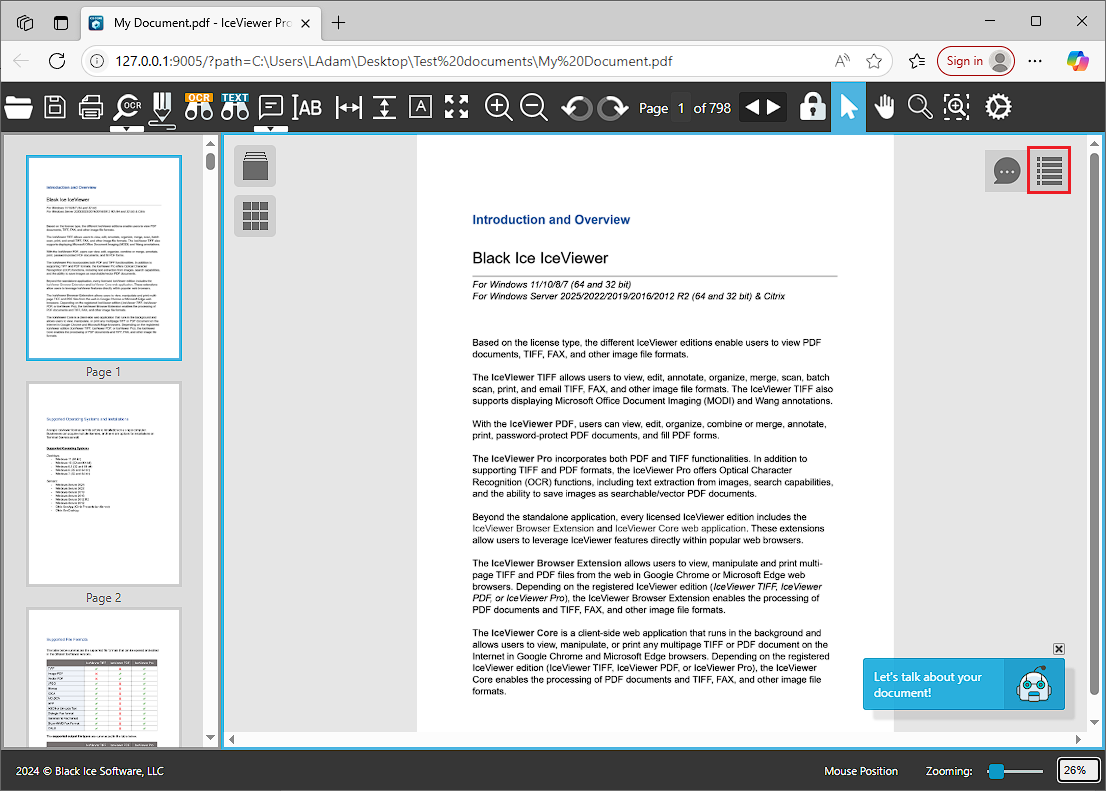1106x791 pixels.
Task: Open settings gear in viewer toolbar
Action: (998, 107)
